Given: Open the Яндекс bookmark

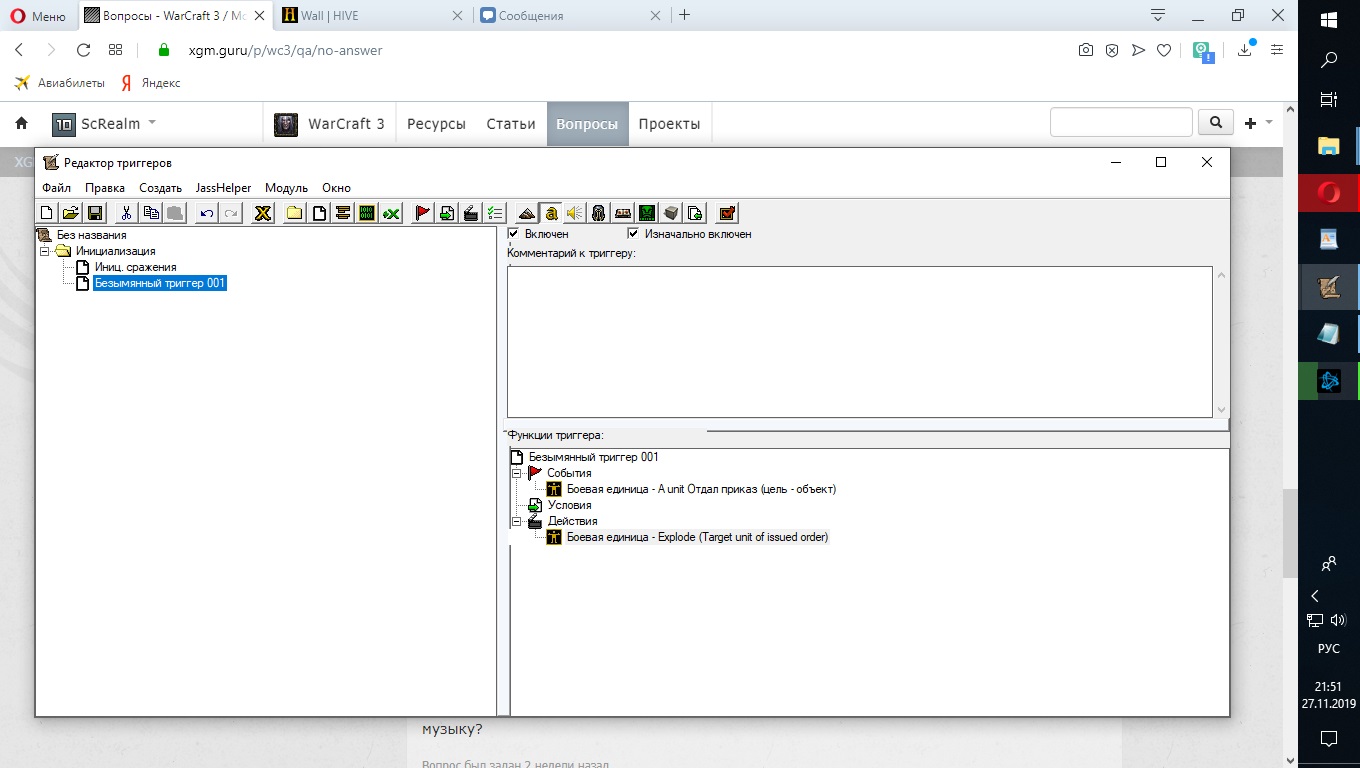Looking at the screenshot, I should click(151, 83).
